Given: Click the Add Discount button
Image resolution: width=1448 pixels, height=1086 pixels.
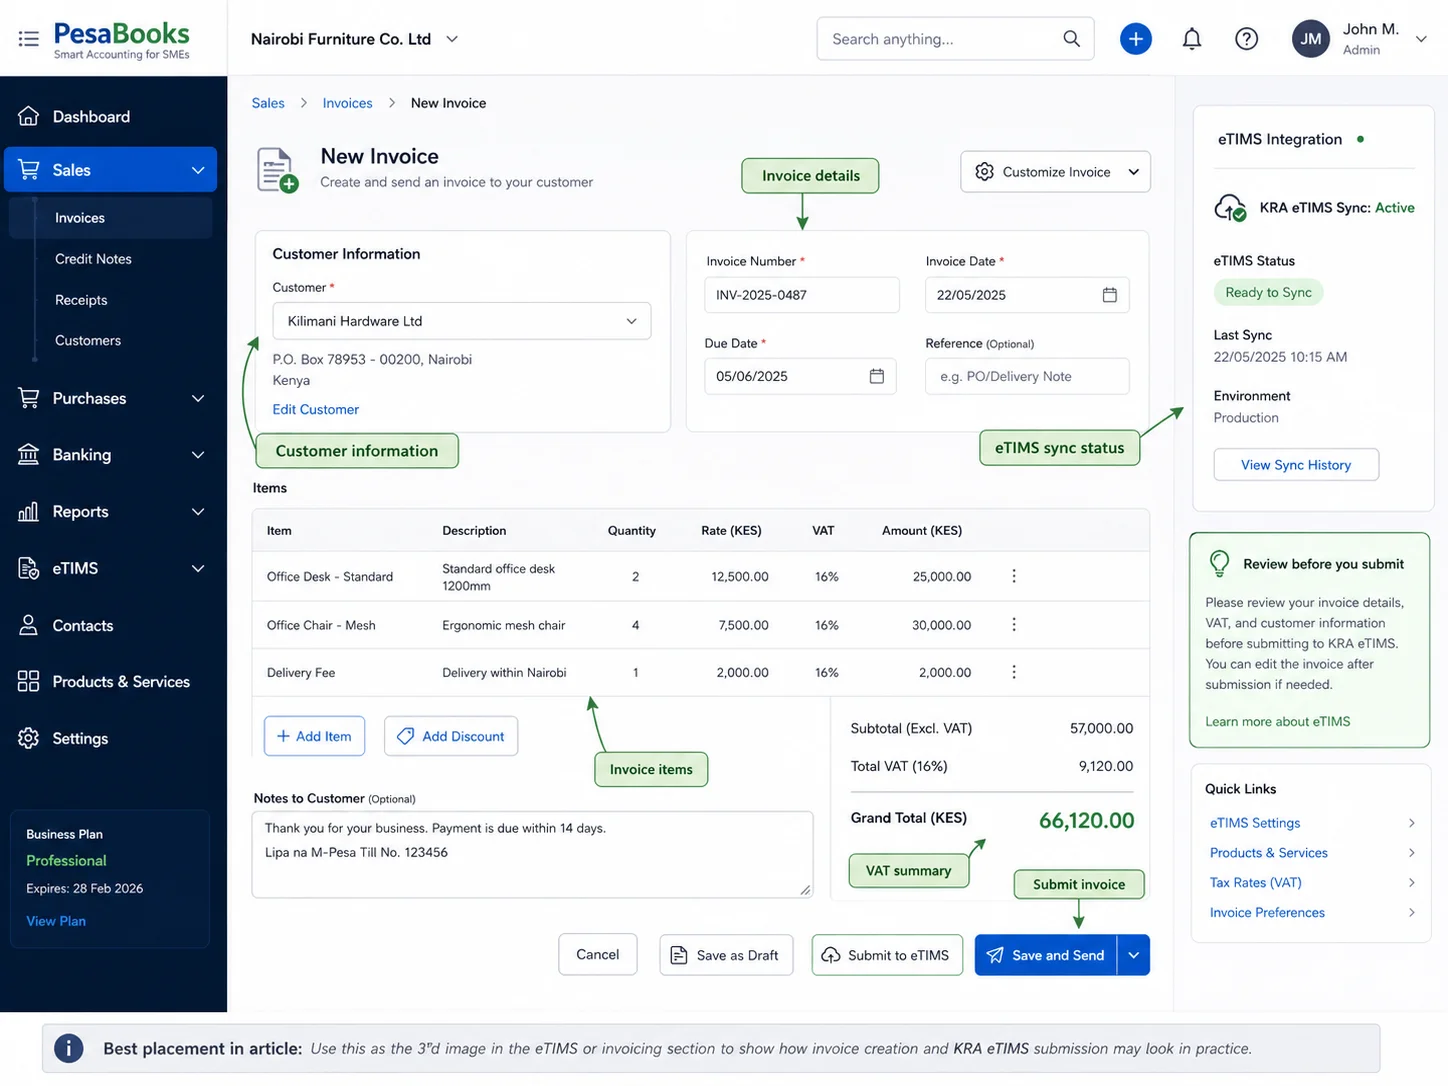Looking at the screenshot, I should [451, 736].
